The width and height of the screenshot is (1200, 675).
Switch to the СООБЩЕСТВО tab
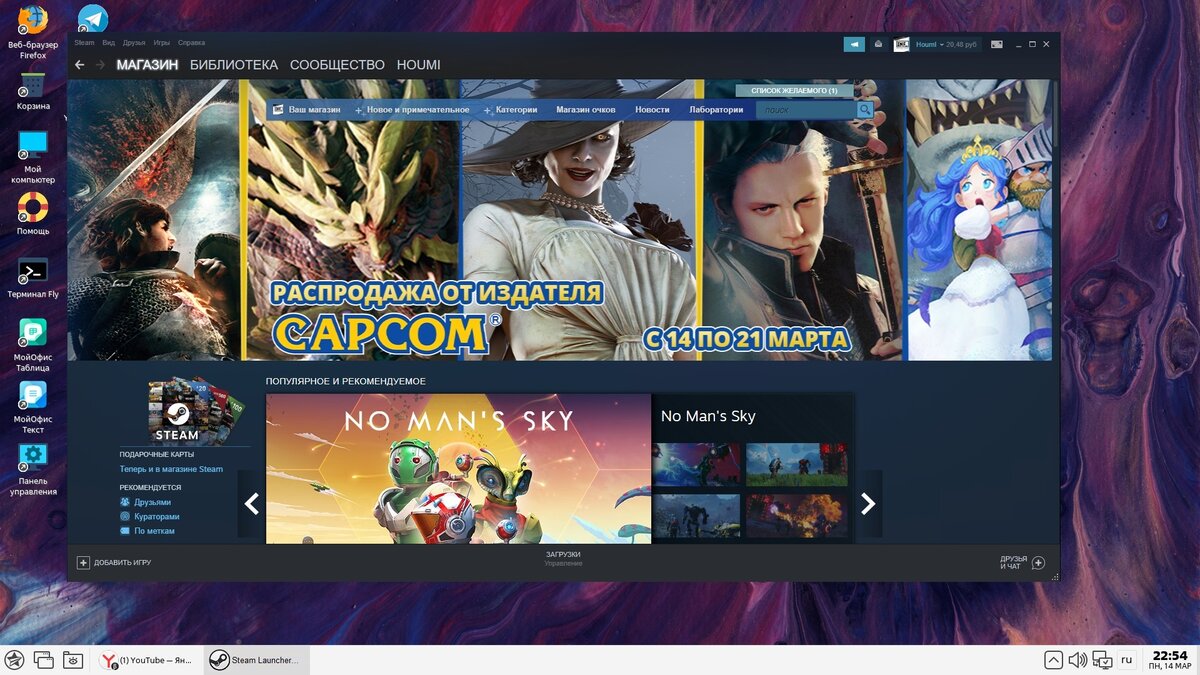click(337, 65)
